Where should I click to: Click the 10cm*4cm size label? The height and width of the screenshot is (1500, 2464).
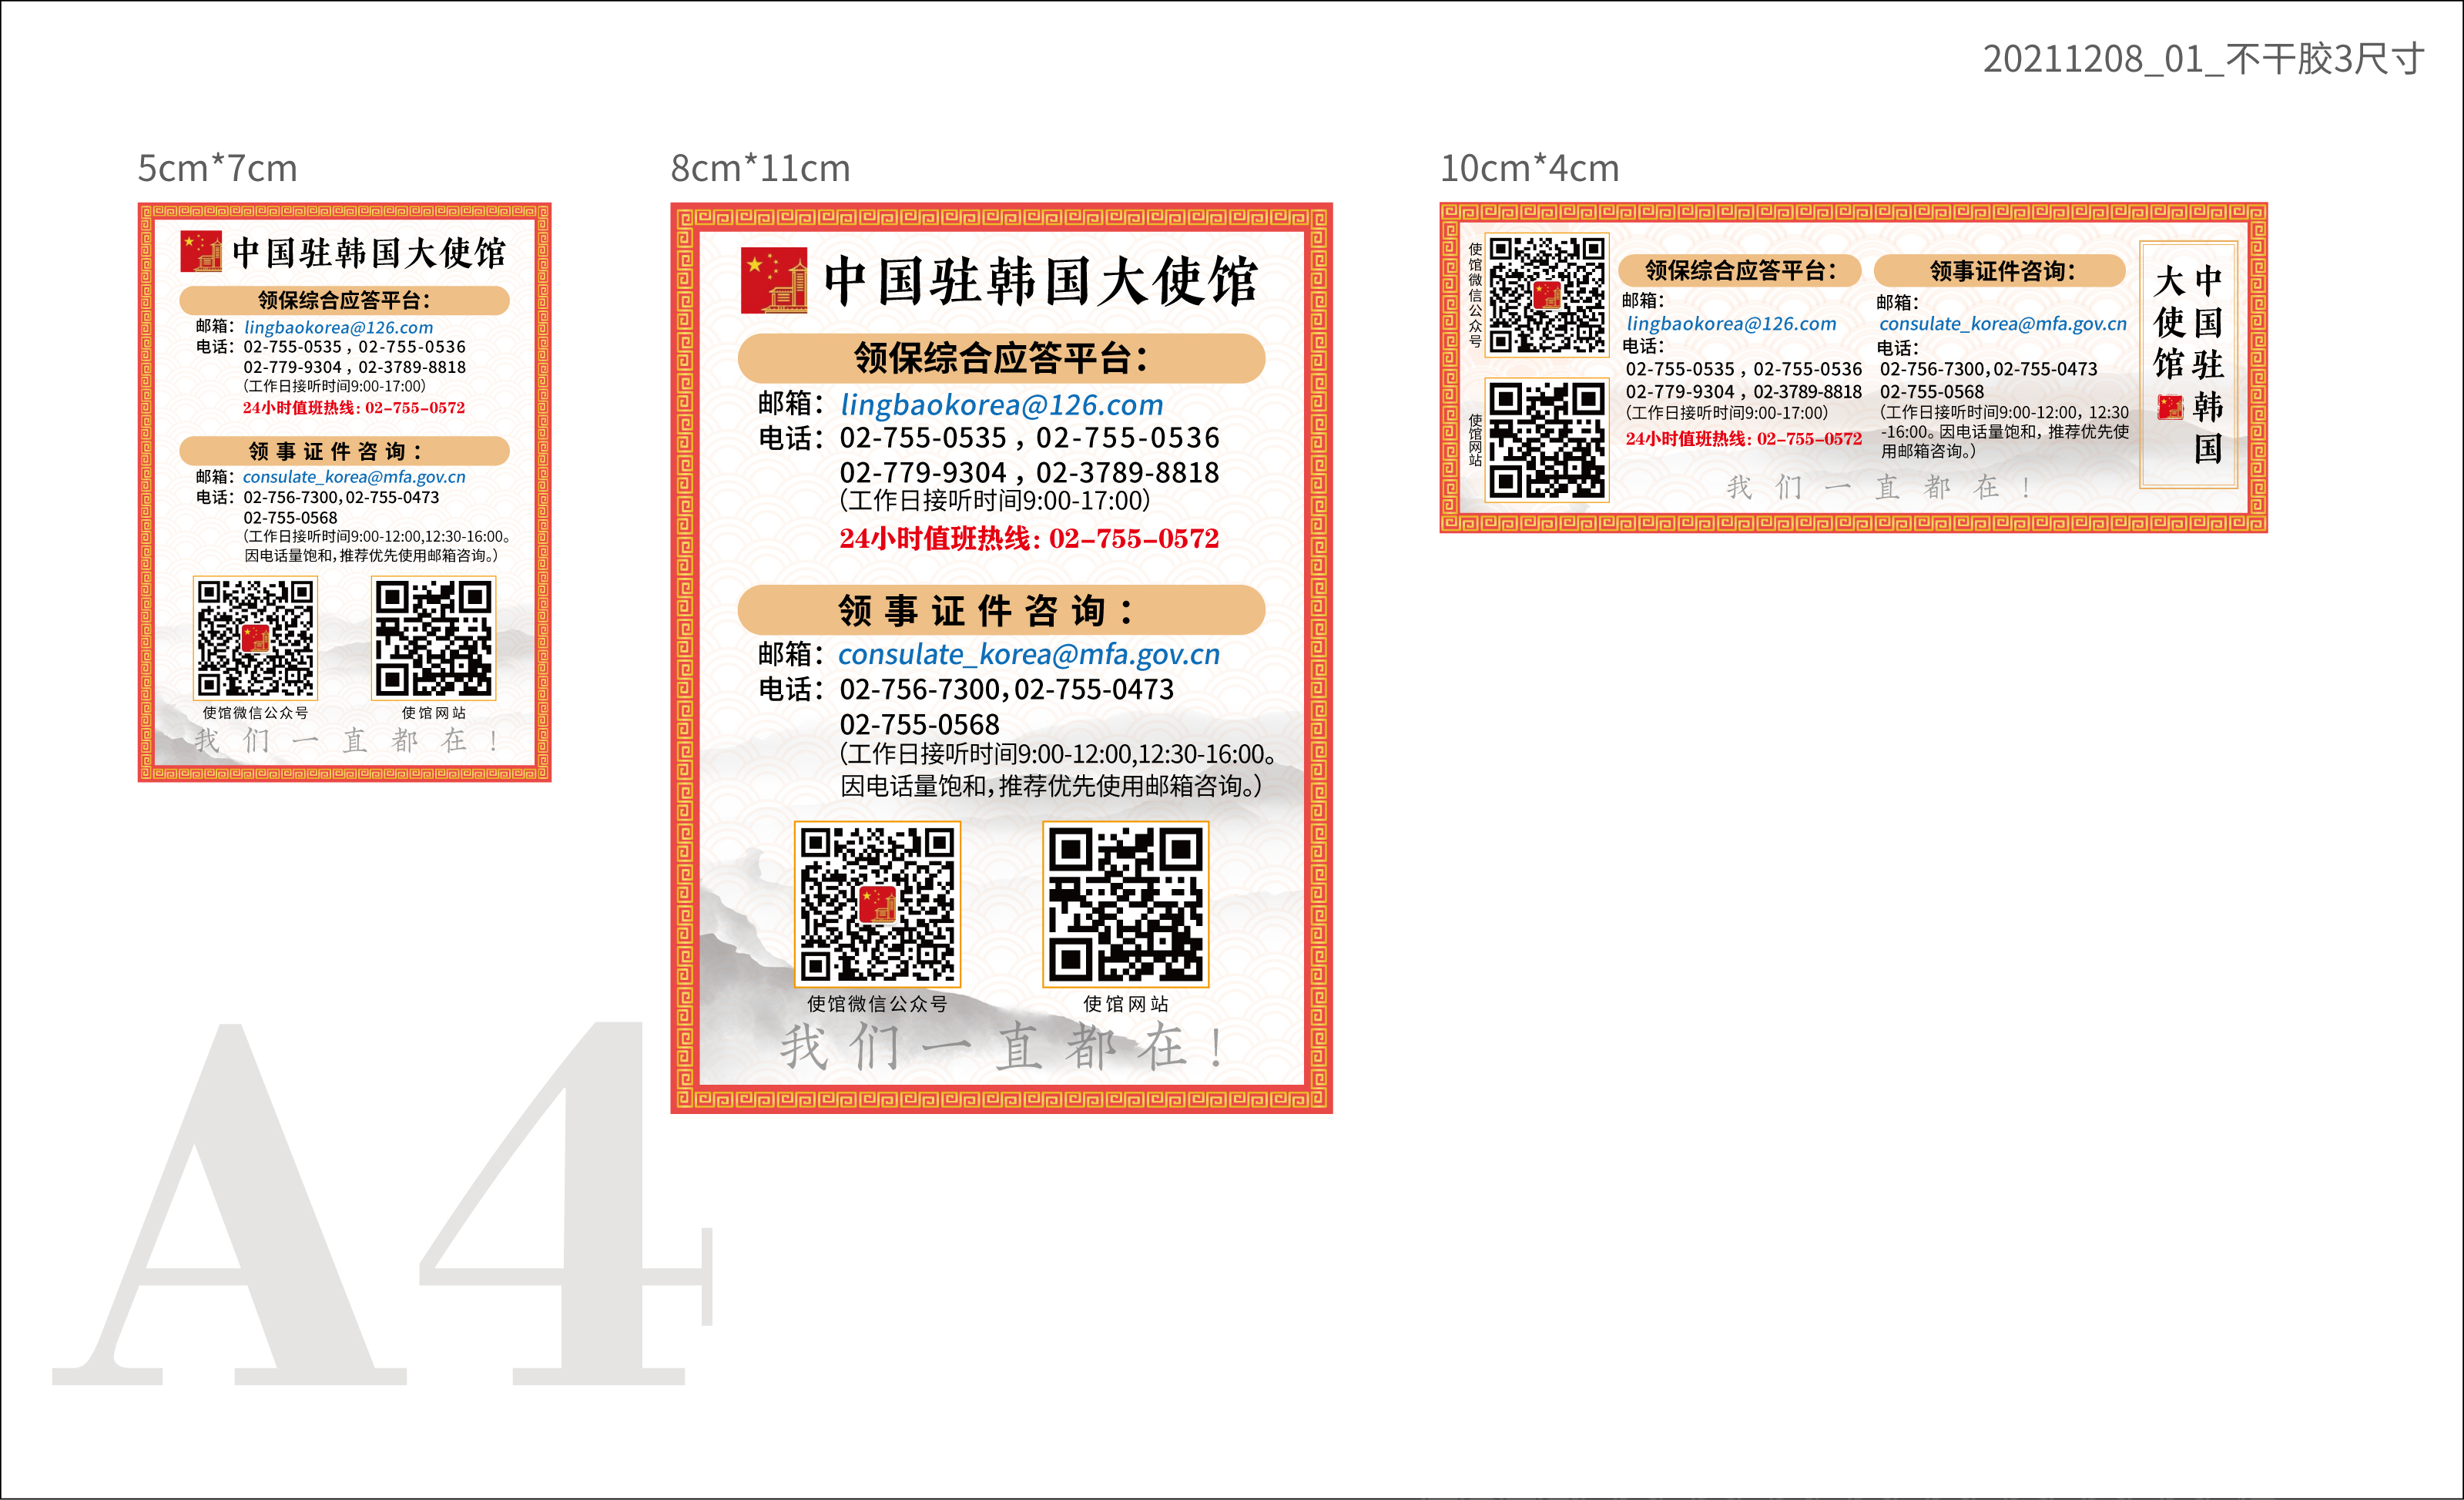[1528, 168]
